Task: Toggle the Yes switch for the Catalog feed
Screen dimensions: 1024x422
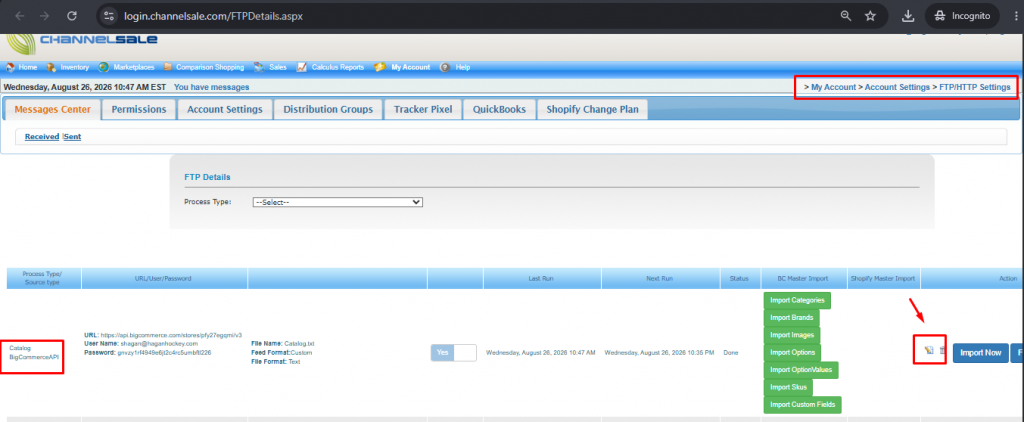Action: pos(453,352)
